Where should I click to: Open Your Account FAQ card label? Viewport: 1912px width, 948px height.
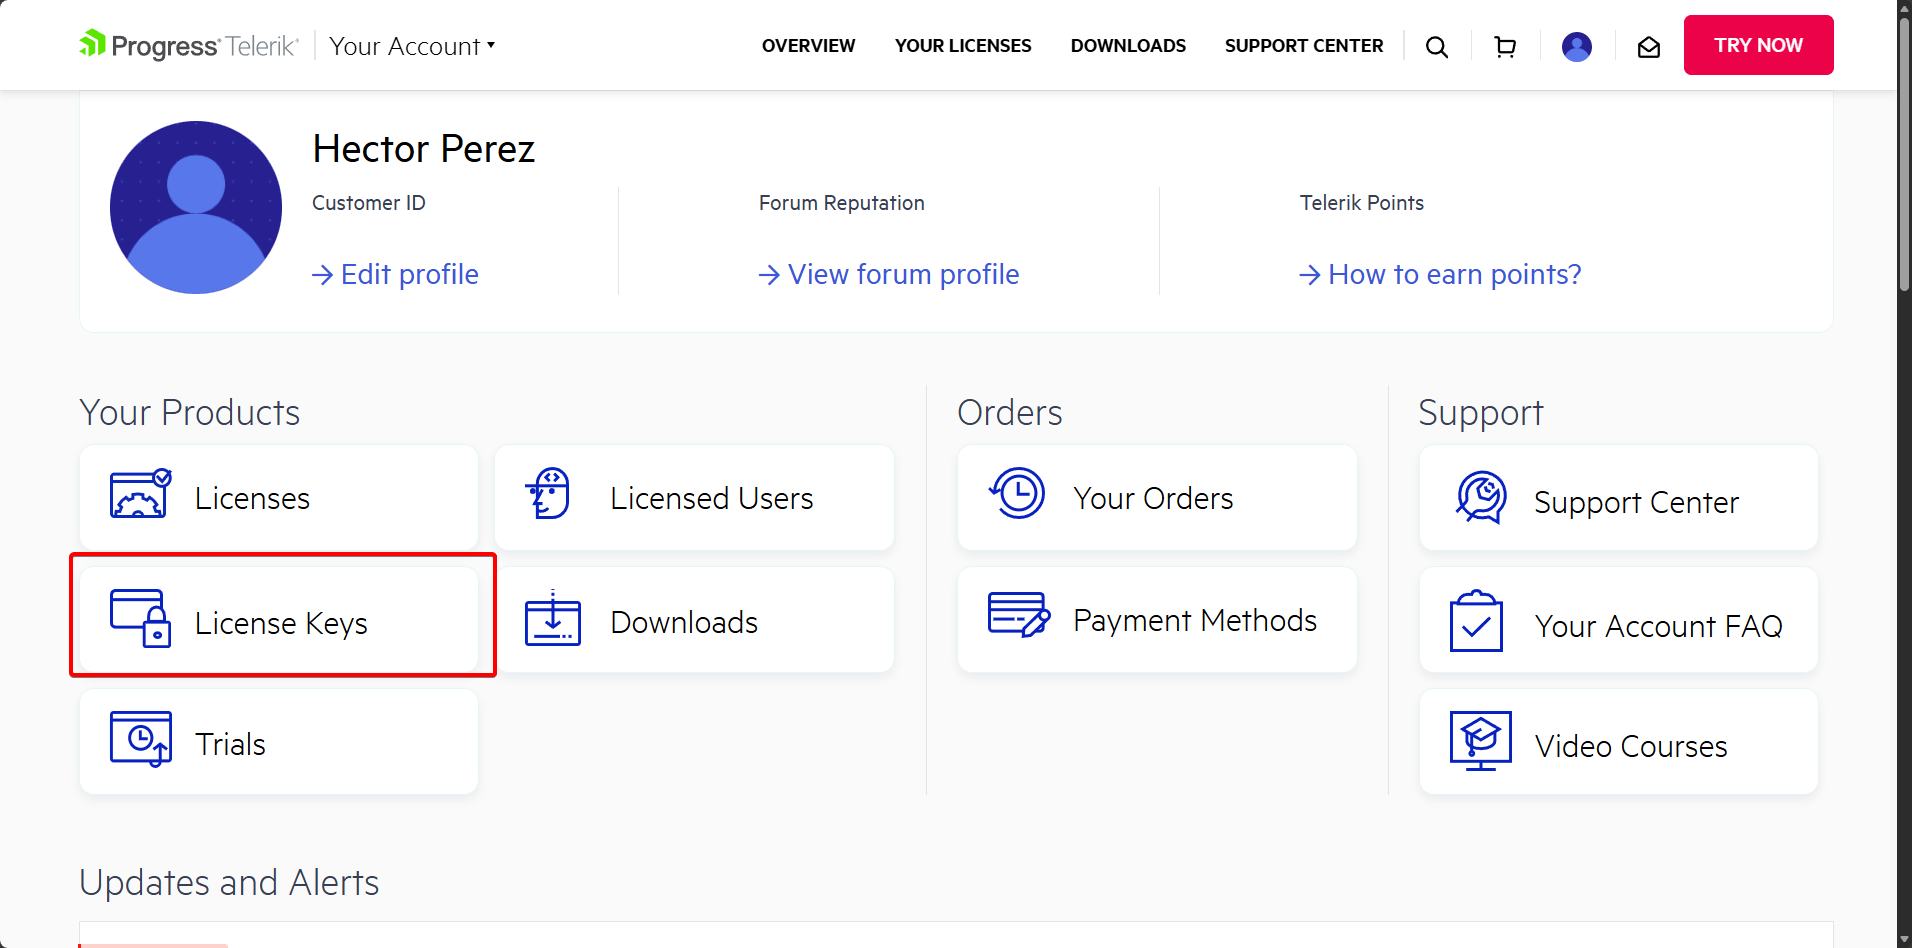click(x=1658, y=626)
